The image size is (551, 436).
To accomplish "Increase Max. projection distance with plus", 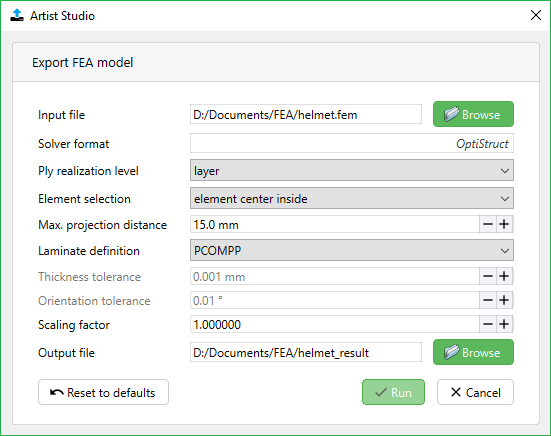I will click(505, 224).
